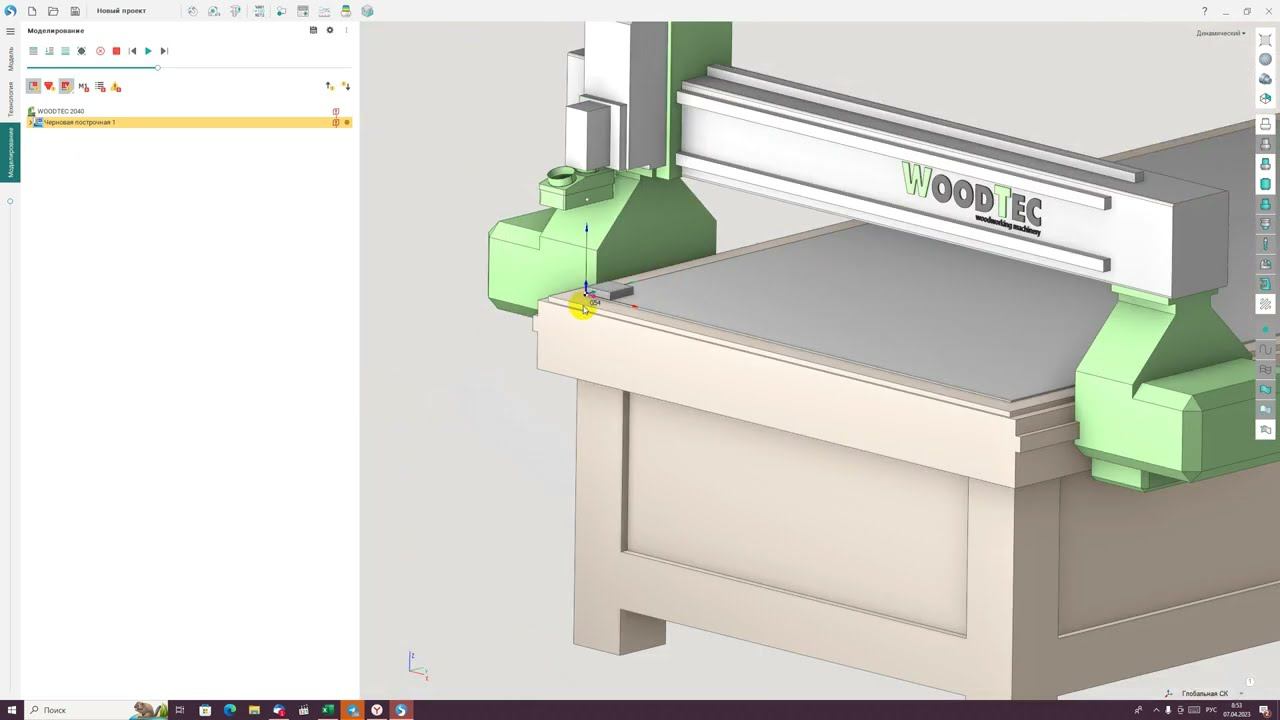Toggle the first red stop-condition filter

(x=33, y=86)
